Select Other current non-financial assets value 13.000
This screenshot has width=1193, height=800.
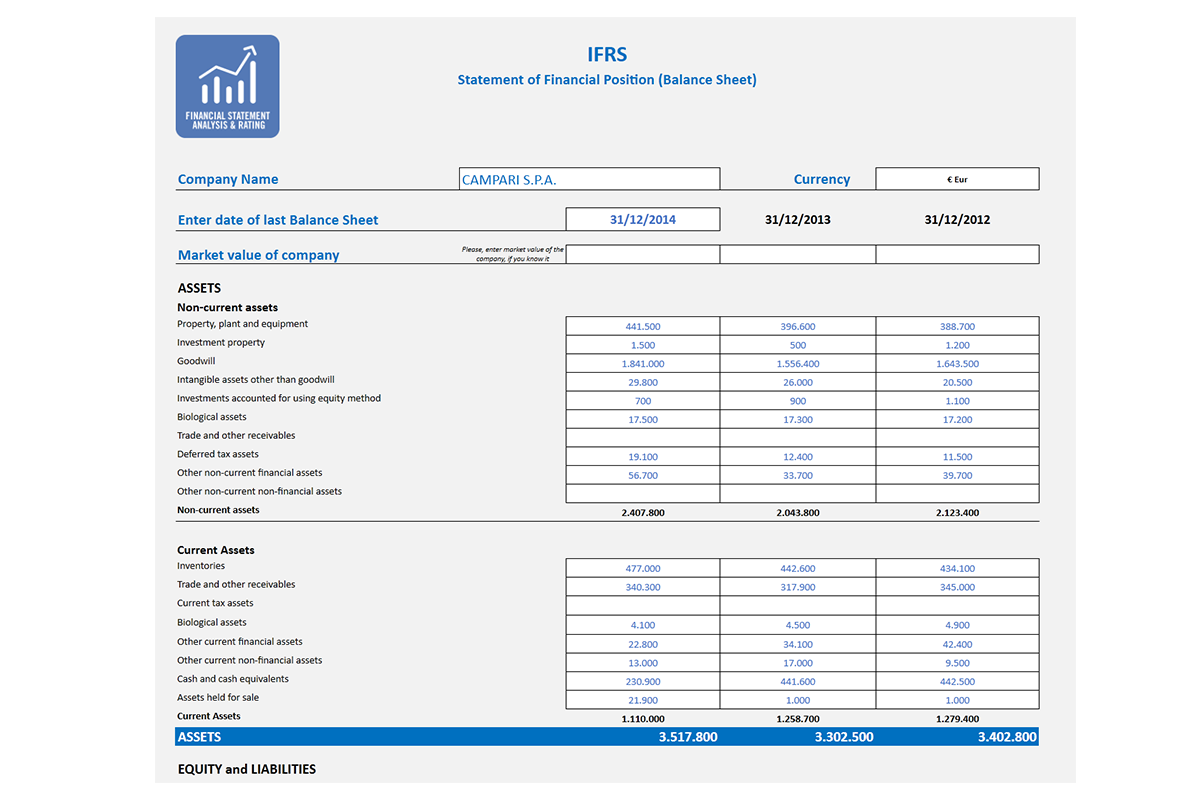point(643,663)
